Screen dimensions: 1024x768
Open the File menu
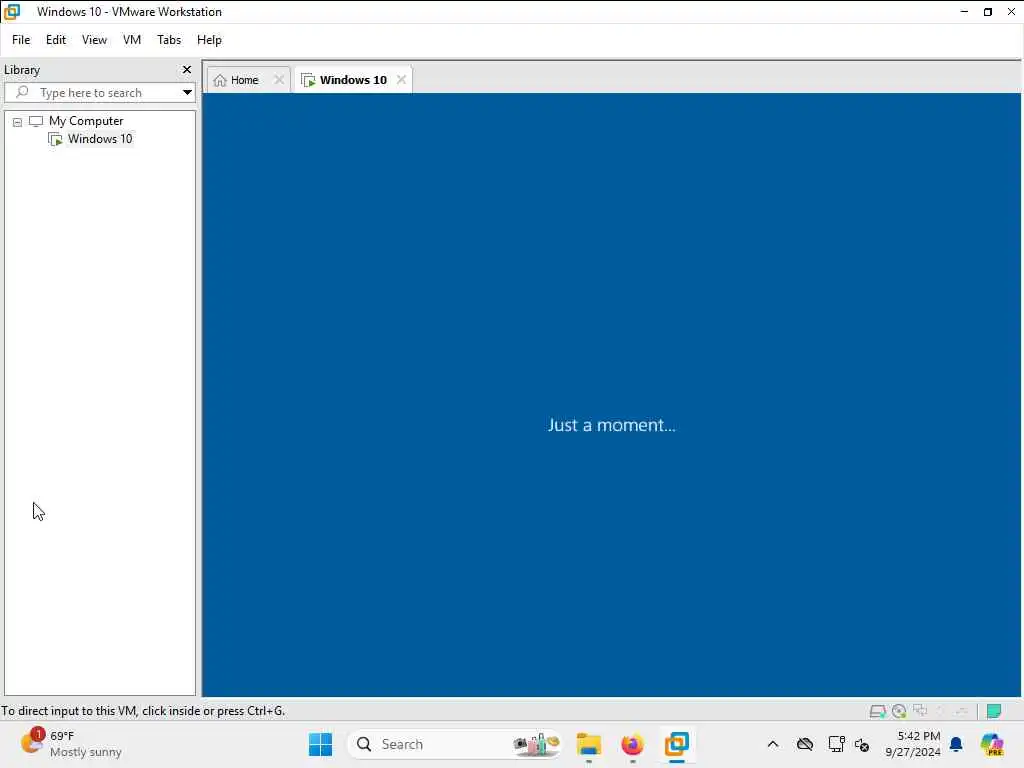click(21, 40)
